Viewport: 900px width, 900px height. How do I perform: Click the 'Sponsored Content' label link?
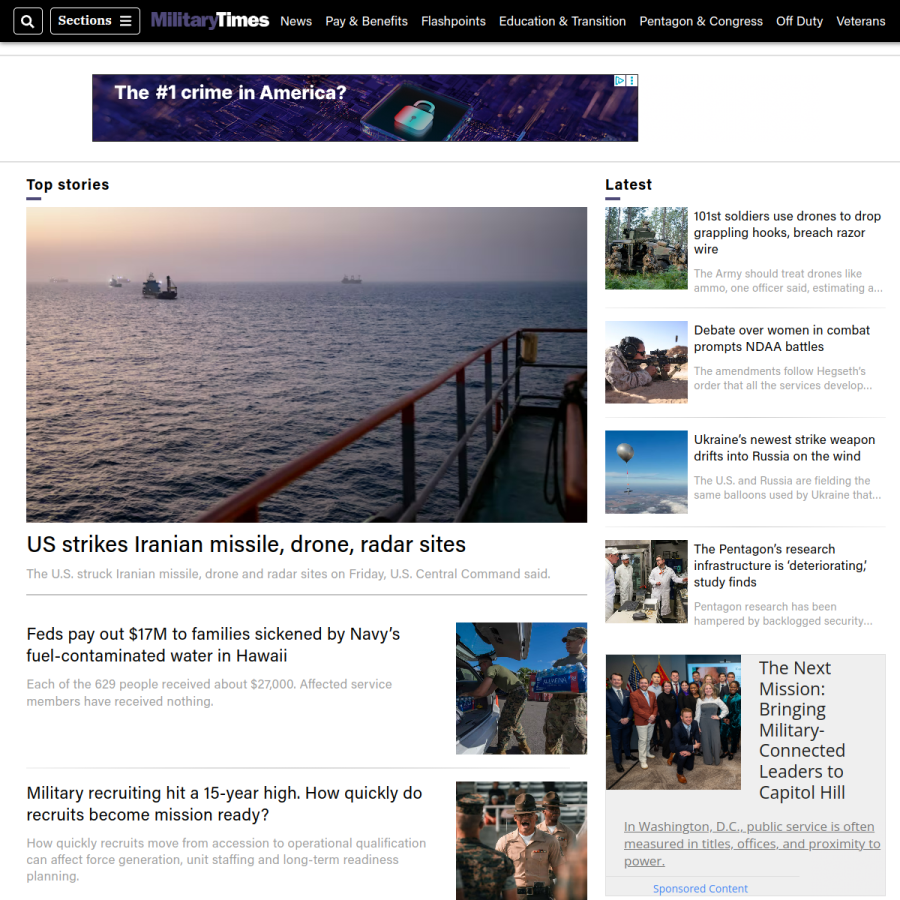700,889
